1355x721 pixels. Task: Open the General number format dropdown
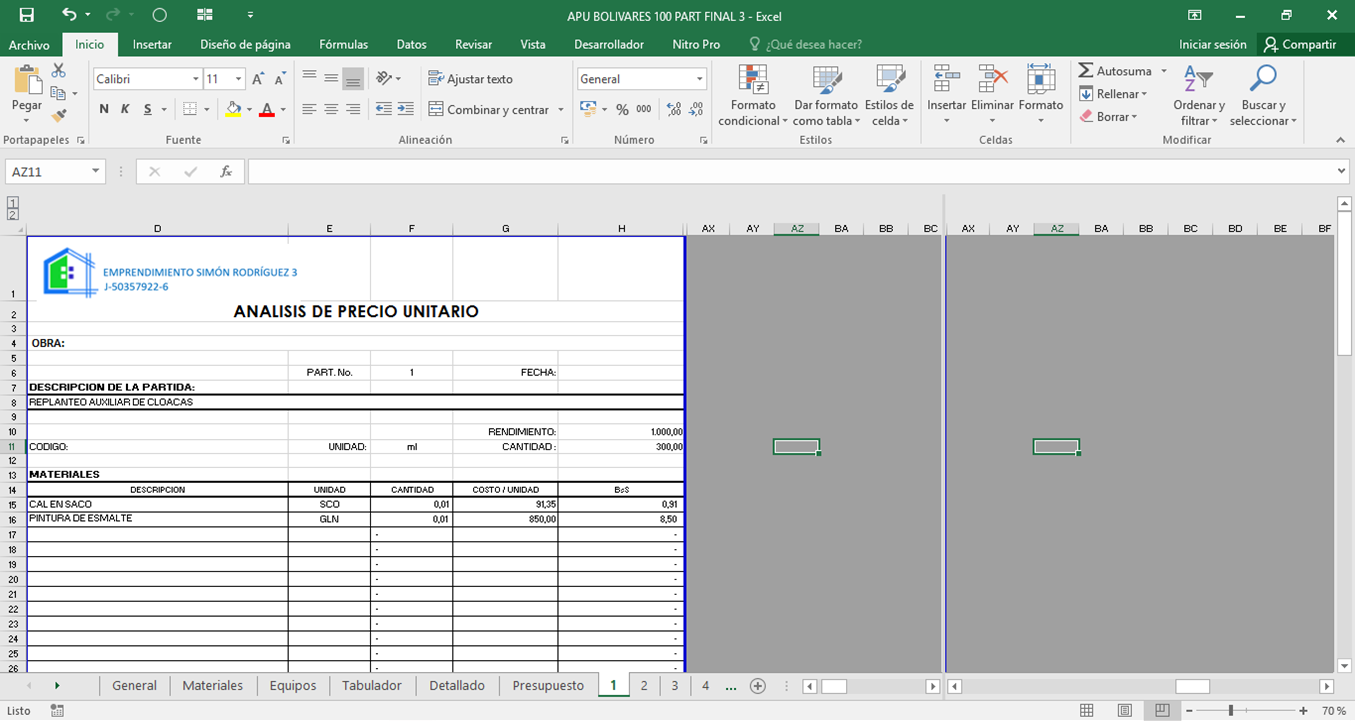click(x=700, y=79)
